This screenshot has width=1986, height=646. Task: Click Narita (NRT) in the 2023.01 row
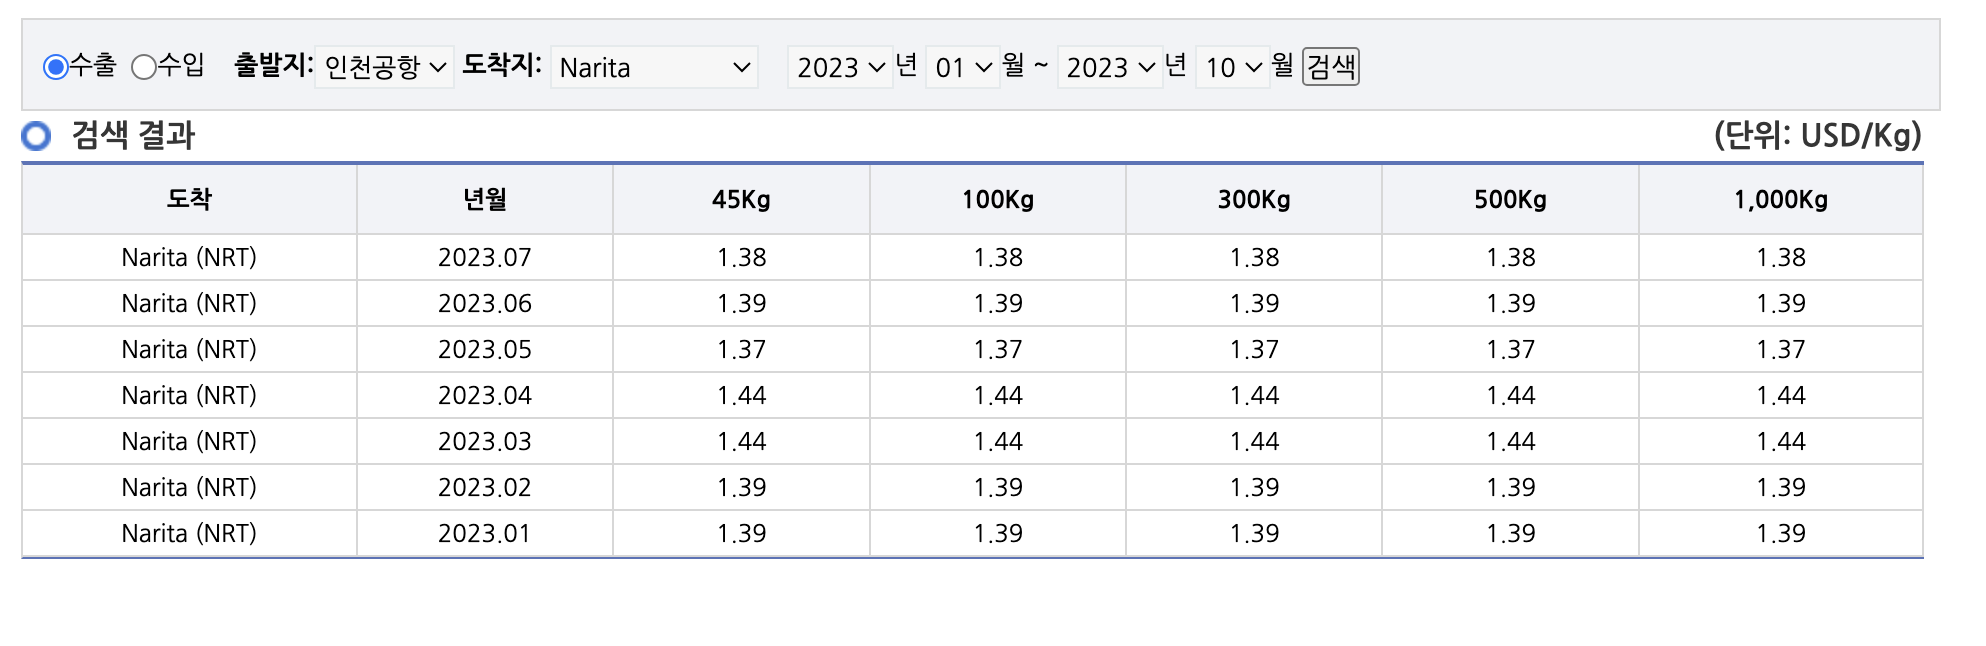coord(189,534)
